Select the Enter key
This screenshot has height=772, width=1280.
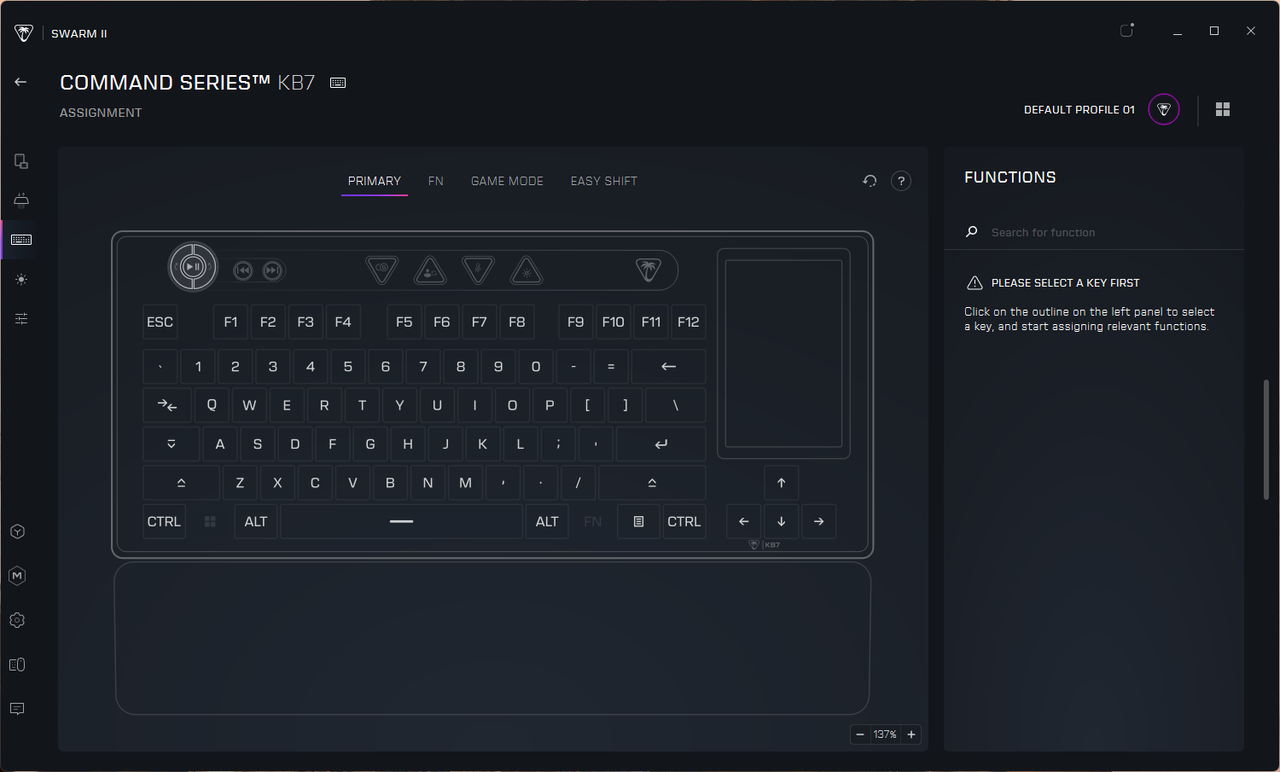[x=661, y=444]
